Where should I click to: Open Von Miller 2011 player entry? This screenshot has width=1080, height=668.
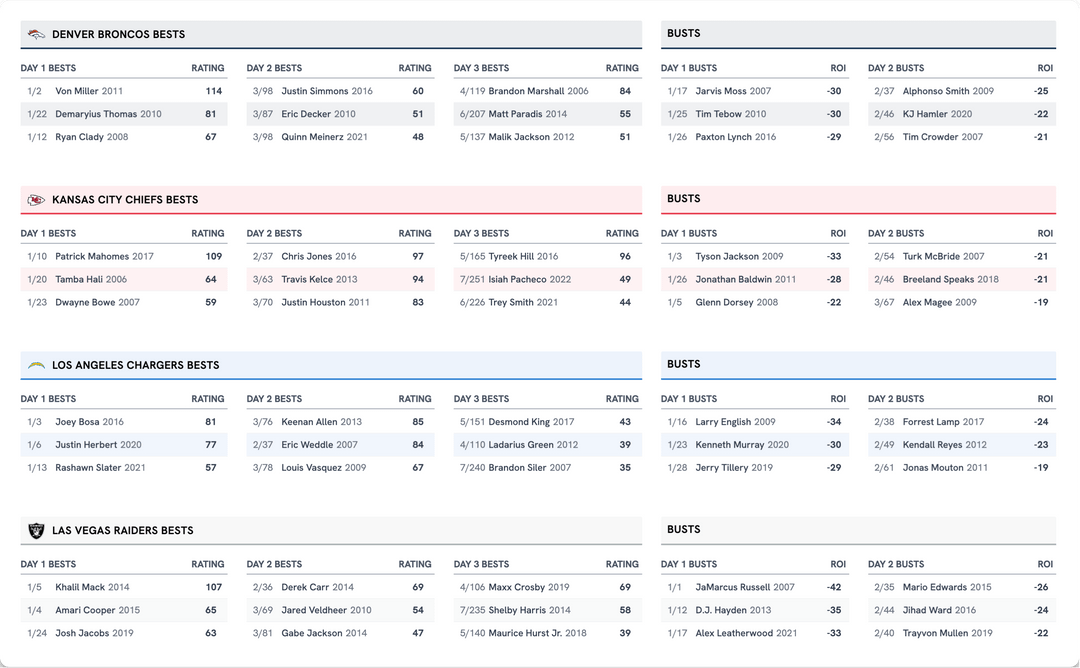pyautogui.click(x=89, y=91)
